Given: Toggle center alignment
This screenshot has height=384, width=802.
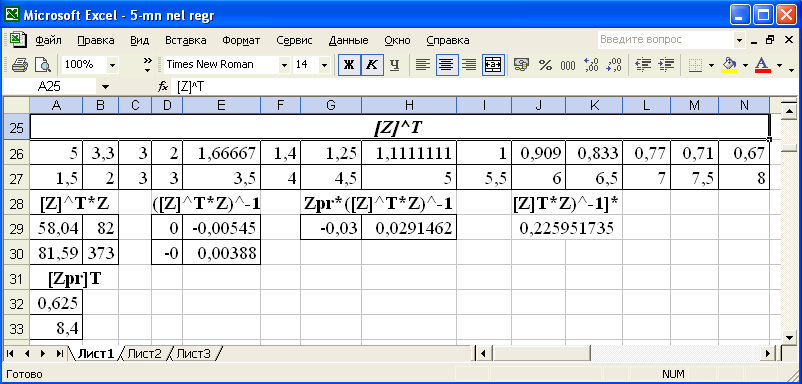Looking at the screenshot, I should click(447, 65).
